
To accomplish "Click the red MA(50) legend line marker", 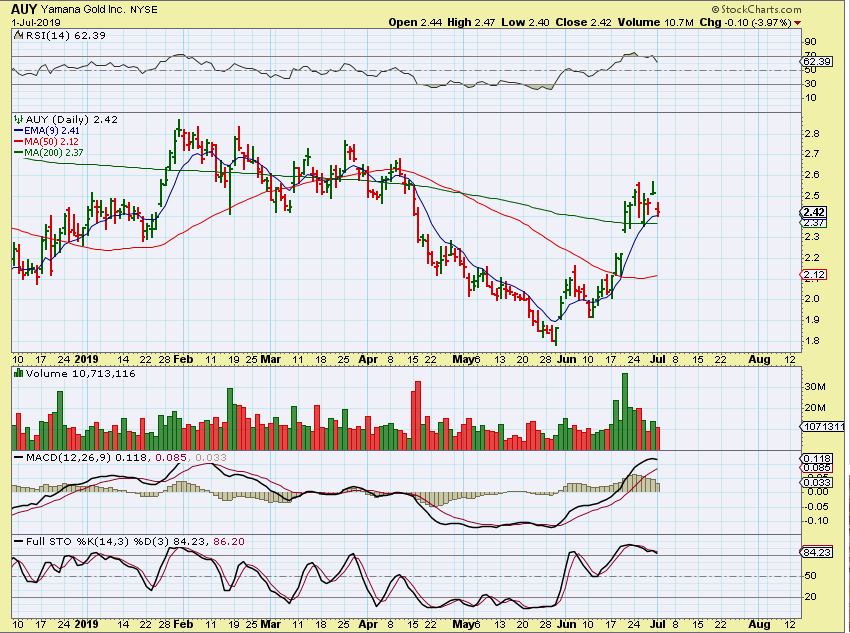I will pos(19,141).
